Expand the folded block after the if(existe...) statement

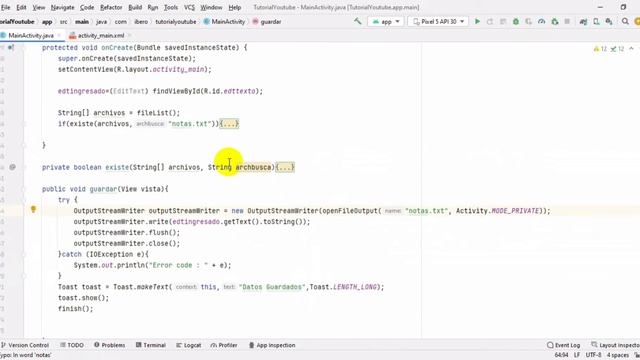point(229,124)
